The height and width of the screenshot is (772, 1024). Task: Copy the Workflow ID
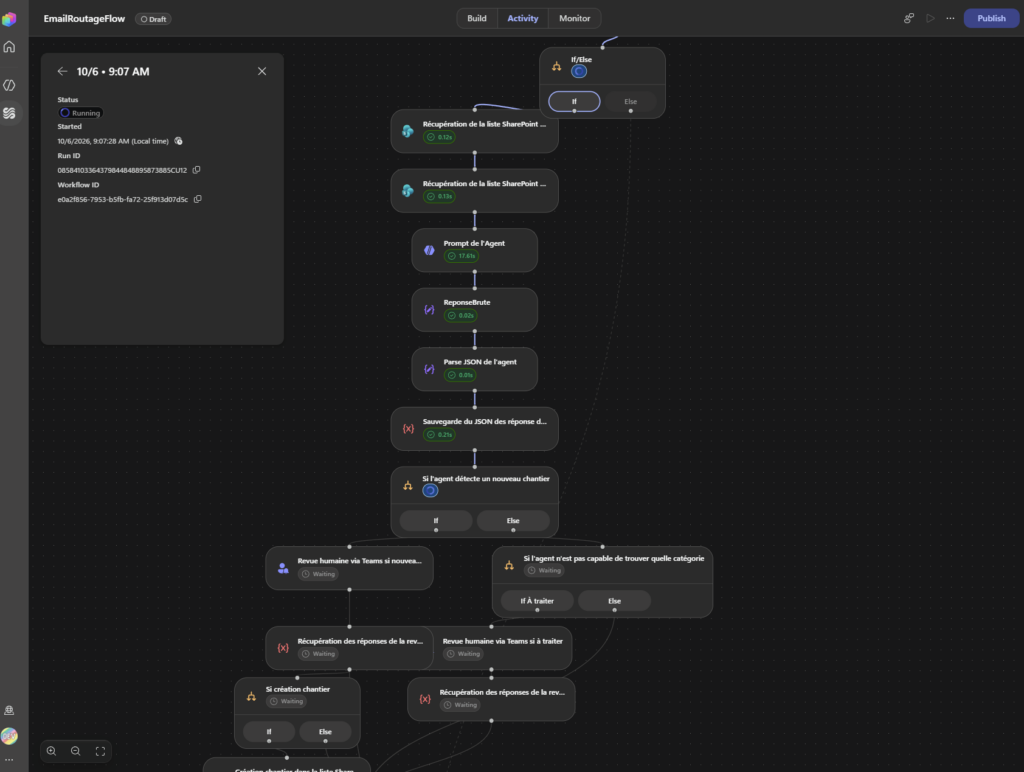[x=197, y=199]
